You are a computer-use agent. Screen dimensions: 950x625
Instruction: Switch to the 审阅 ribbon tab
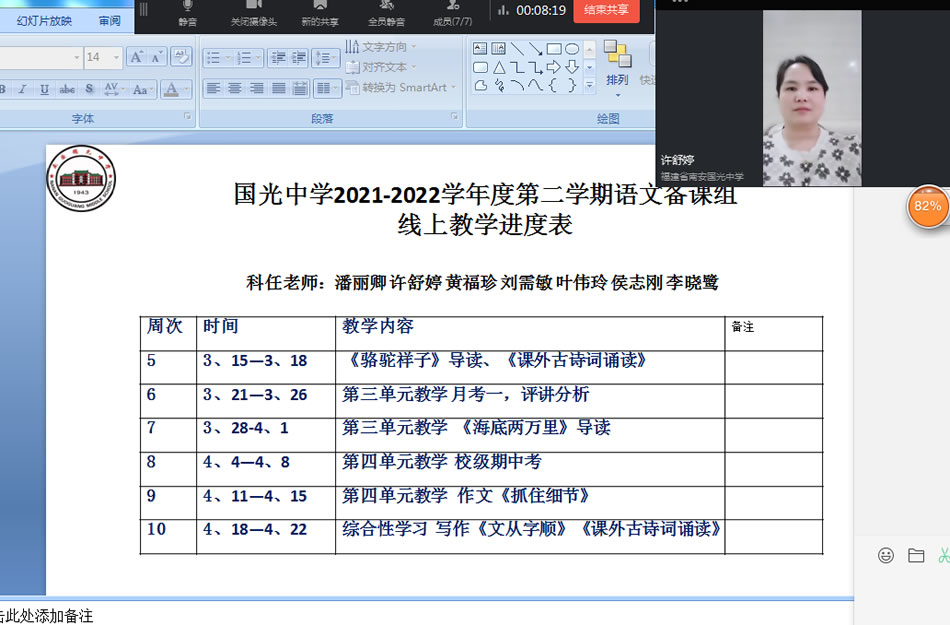[x=110, y=21]
